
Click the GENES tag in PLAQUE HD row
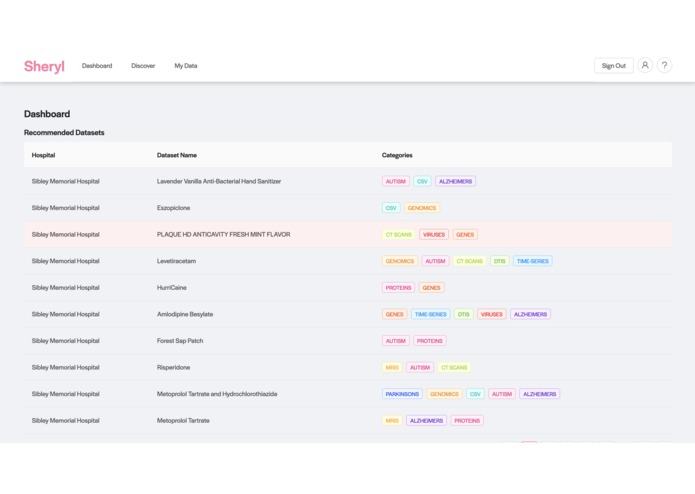[x=465, y=234]
